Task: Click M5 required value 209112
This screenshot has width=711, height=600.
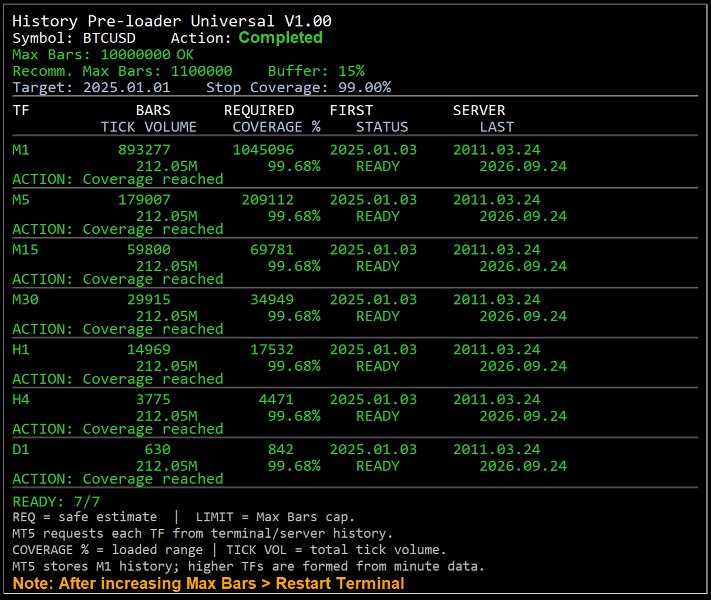Action: (x=268, y=200)
